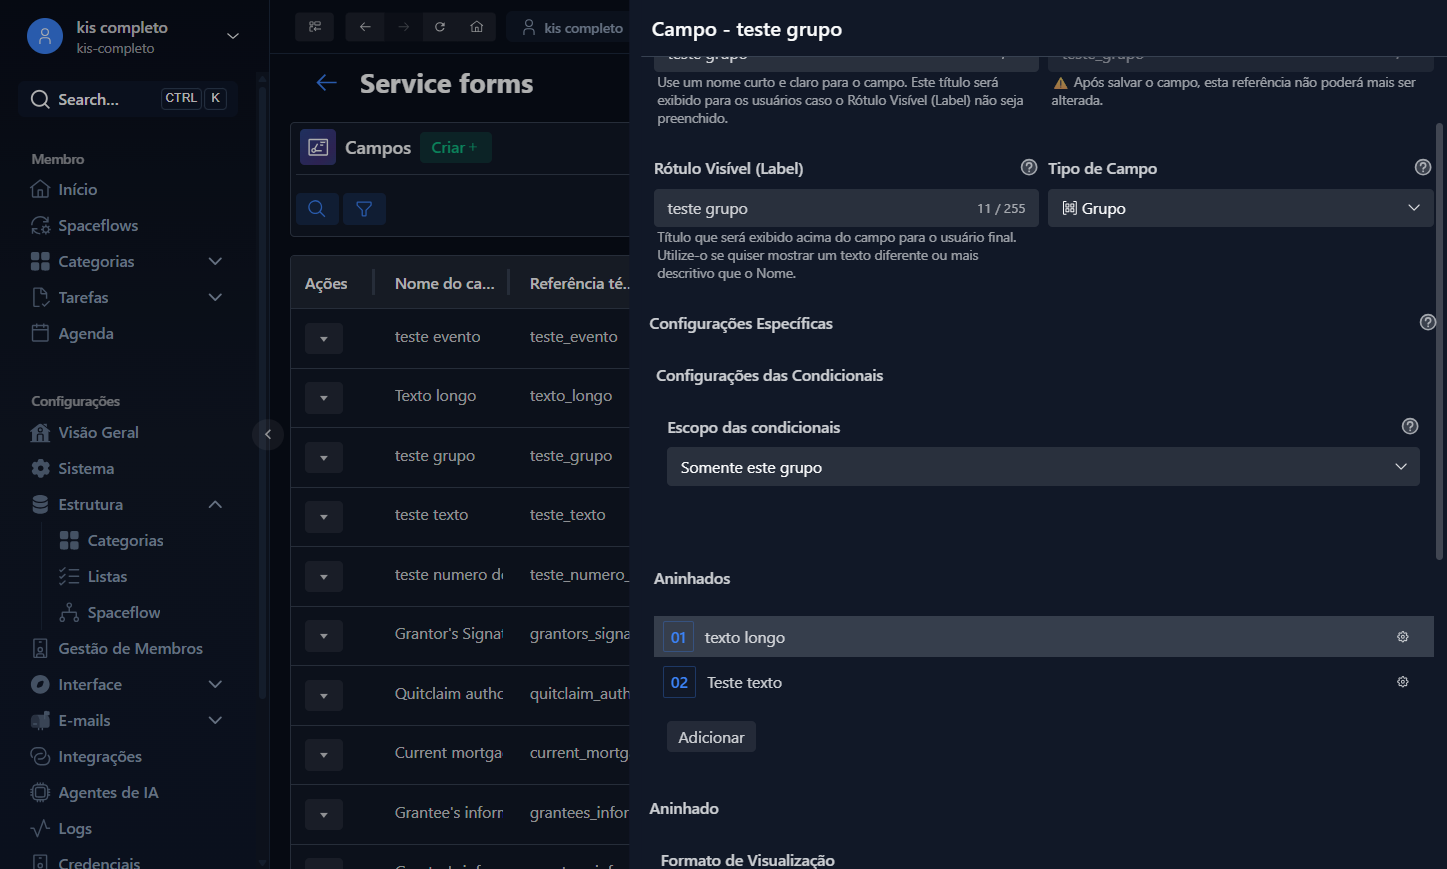Open settings gear for texto longo item
Image resolution: width=1447 pixels, height=869 pixels.
coord(1402,637)
